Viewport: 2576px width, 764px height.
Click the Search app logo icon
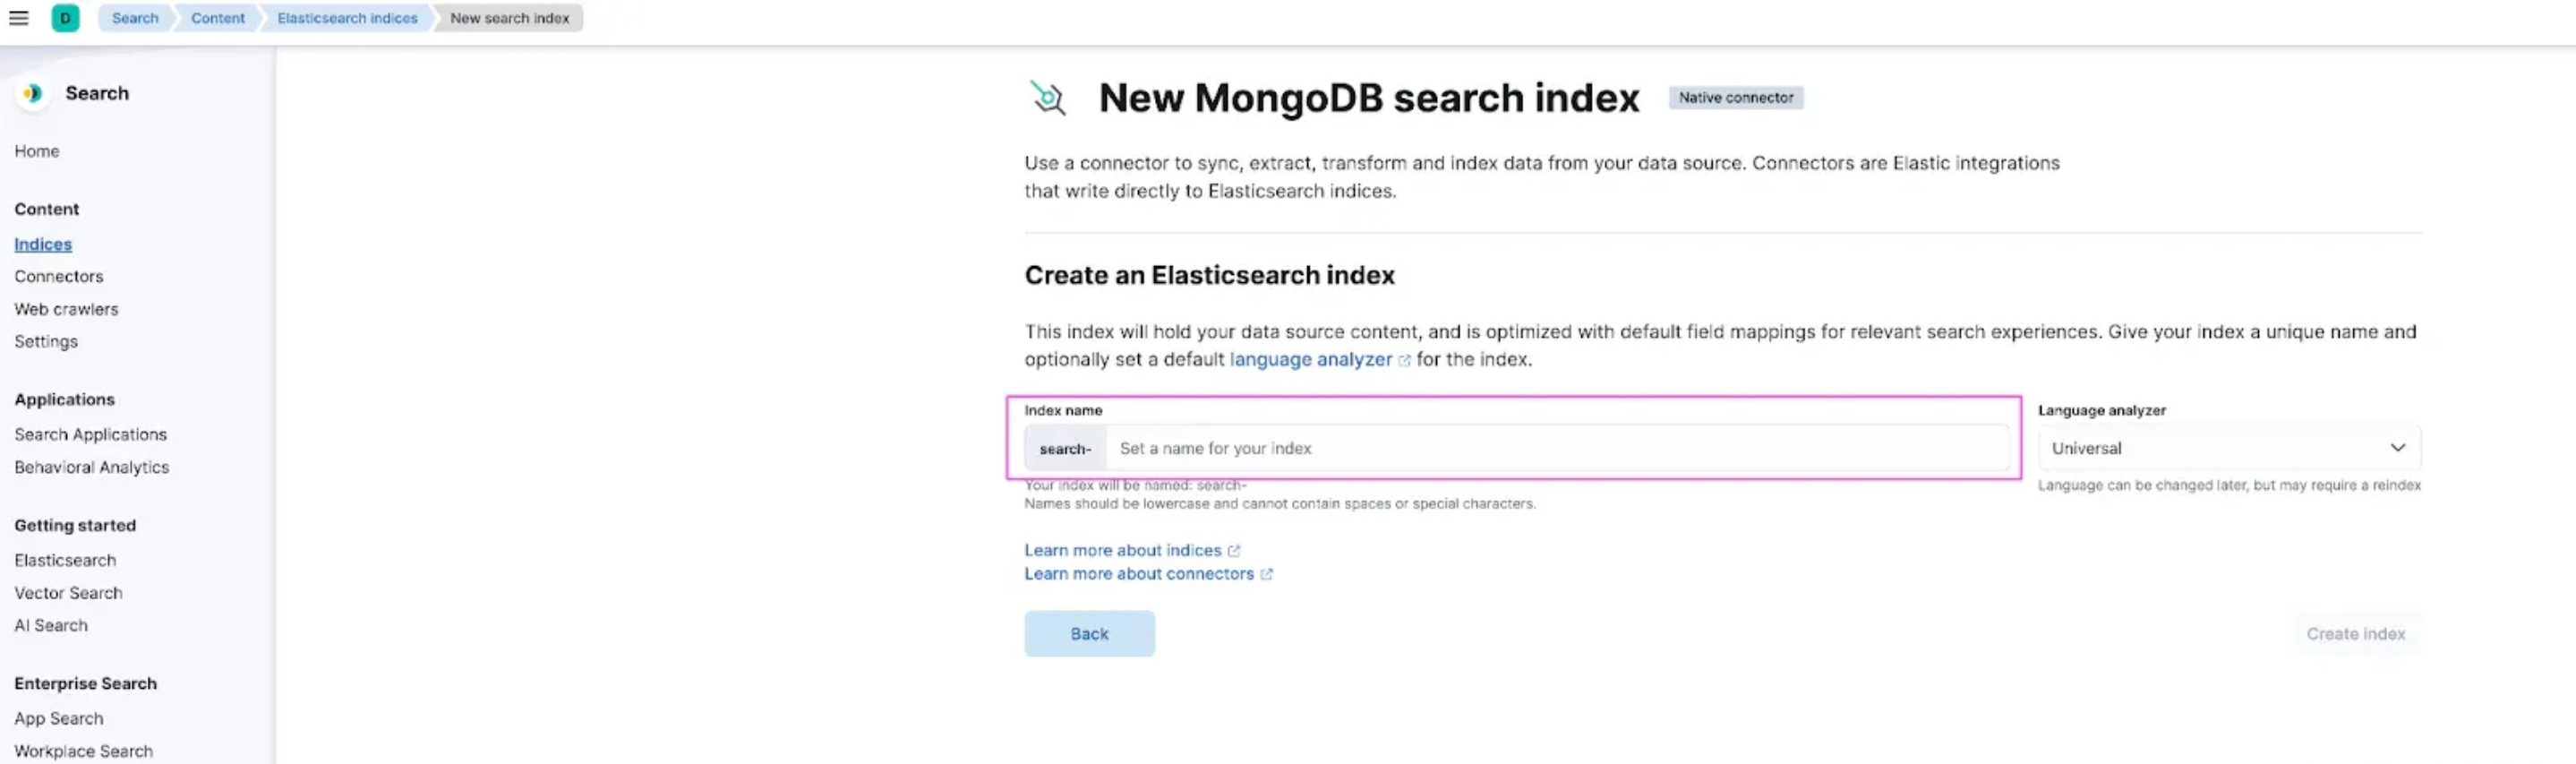[x=33, y=93]
